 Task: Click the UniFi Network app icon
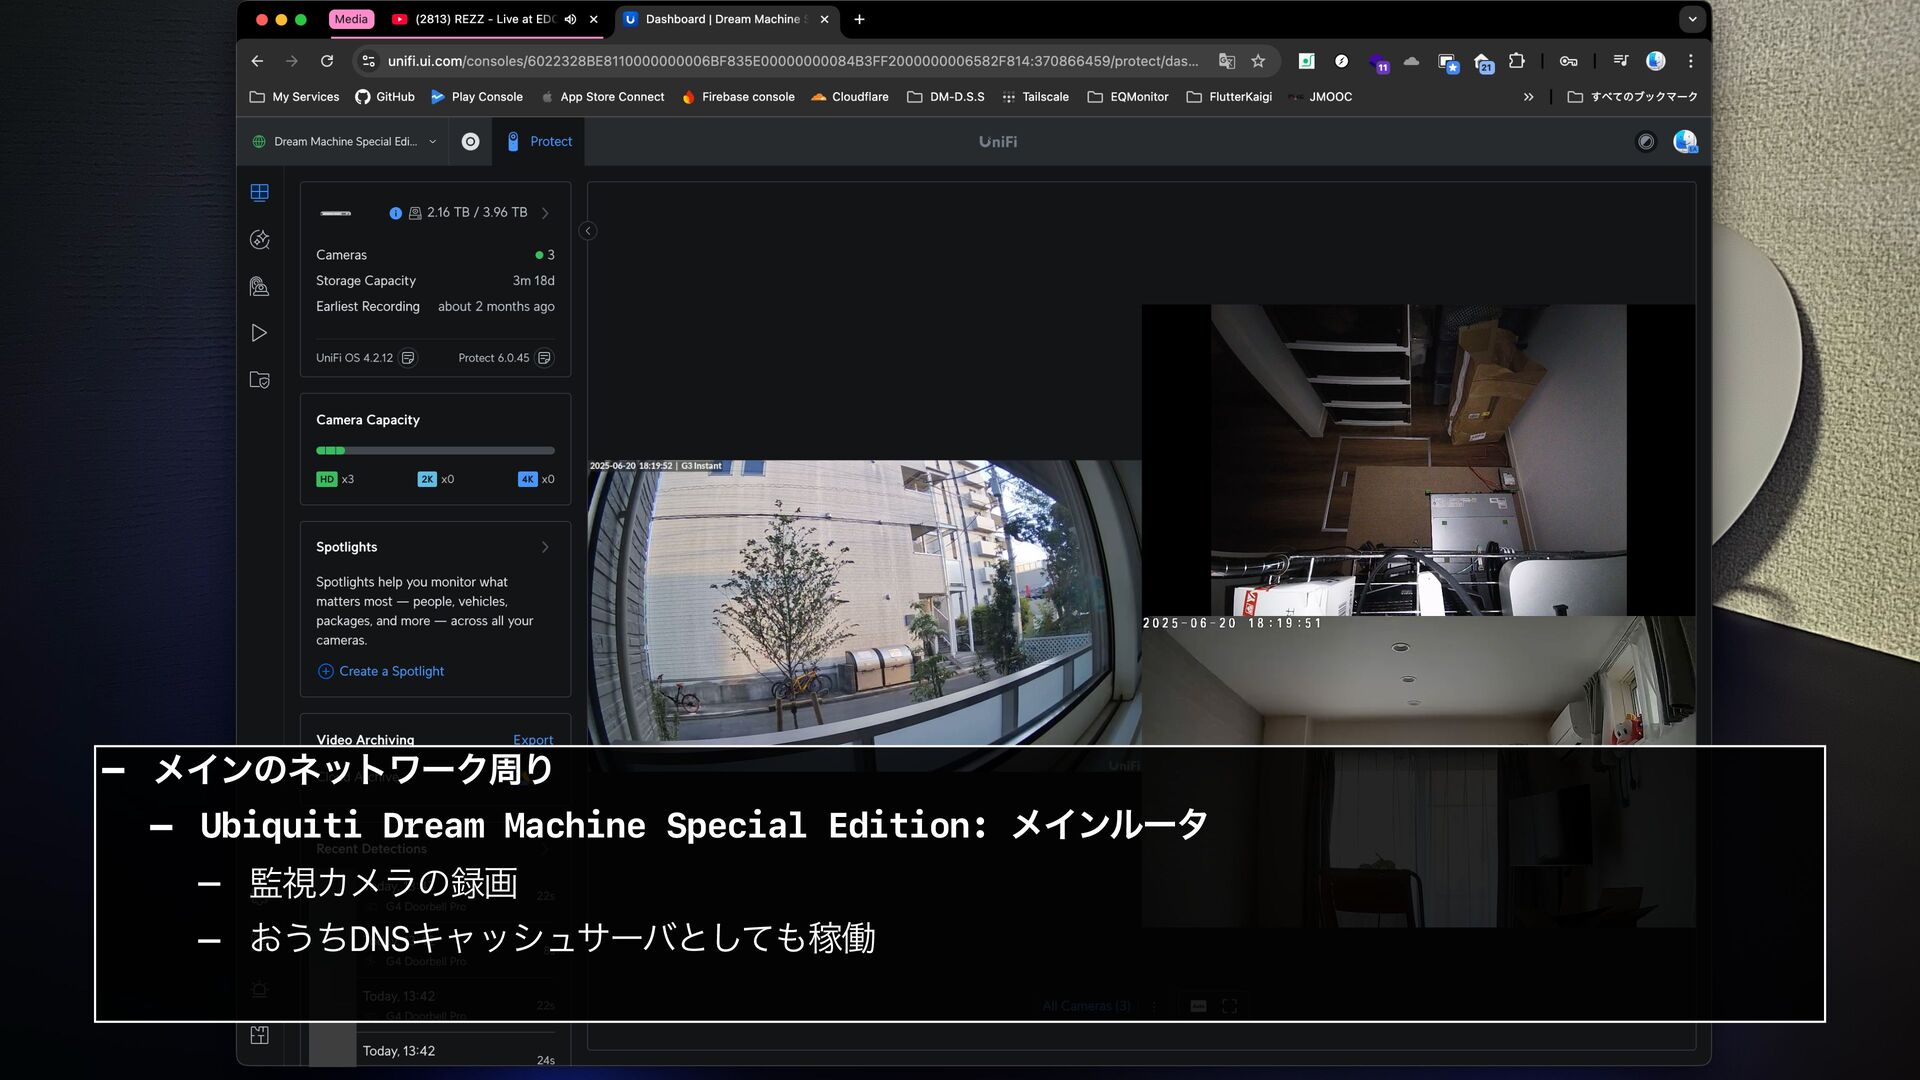coord(470,142)
